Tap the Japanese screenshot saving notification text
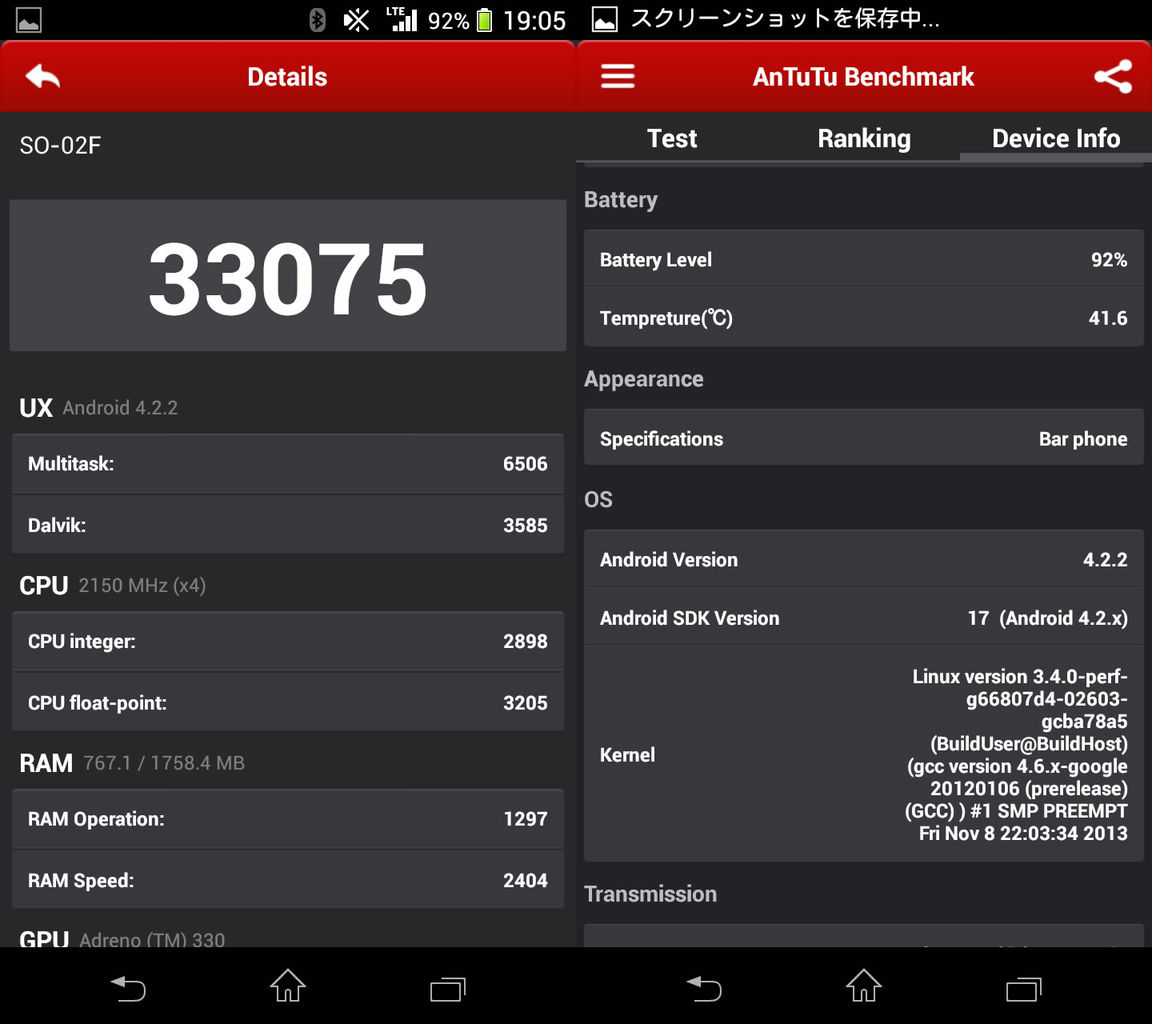This screenshot has width=1152, height=1024. pos(785,18)
